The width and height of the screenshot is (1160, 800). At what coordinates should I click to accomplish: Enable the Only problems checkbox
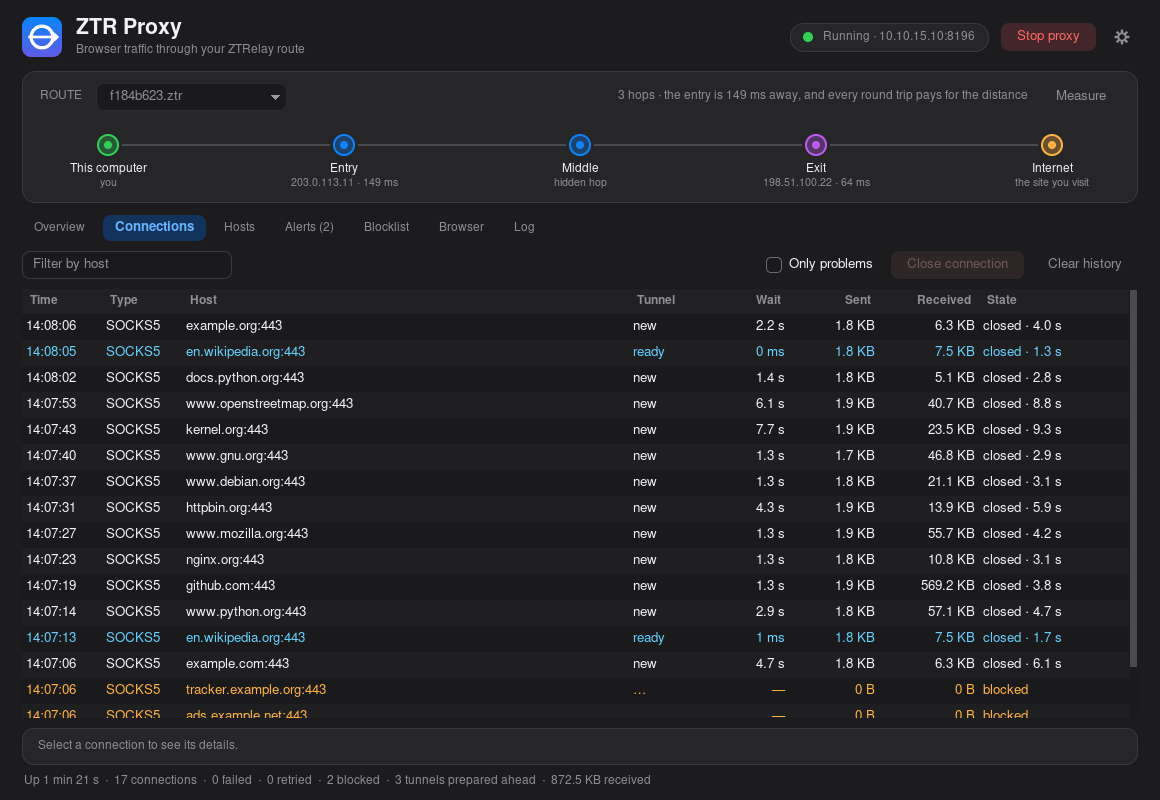[x=774, y=265]
